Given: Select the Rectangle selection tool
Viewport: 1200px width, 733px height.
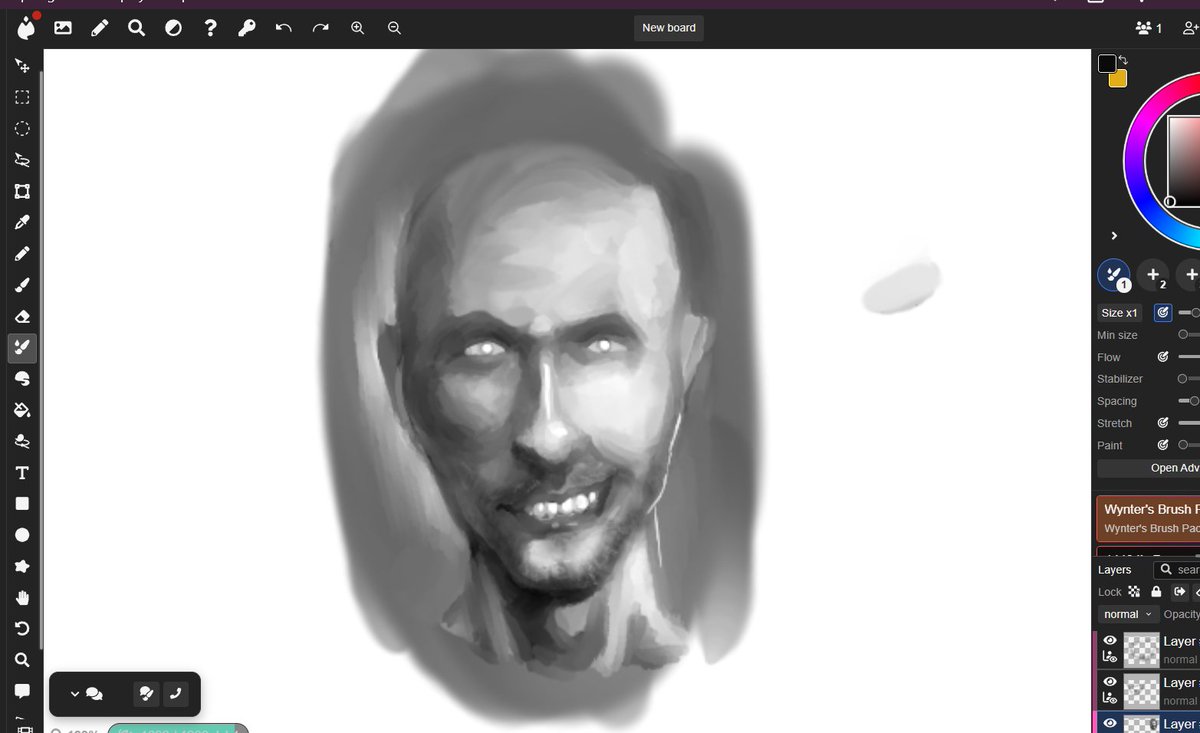Looking at the screenshot, I should (22, 97).
